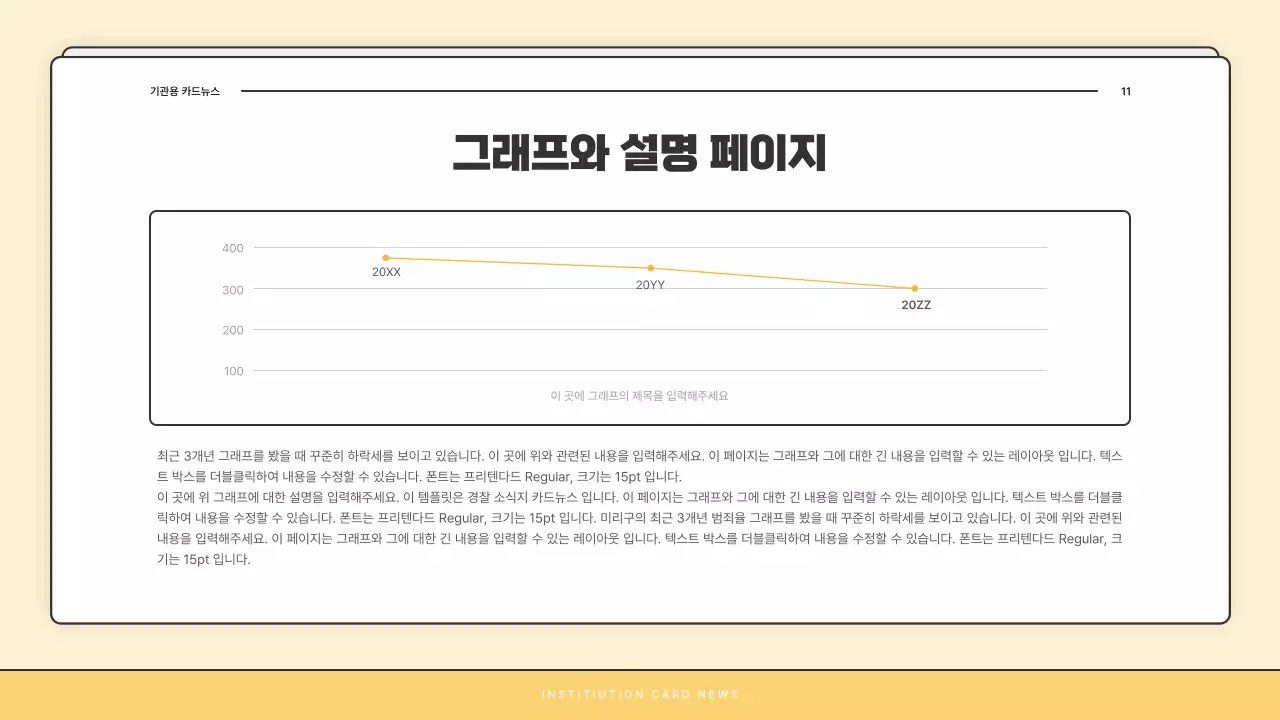Select the yellow data point labeled 20XX
This screenshot has height=720, width=1280.
tap(387, 257)
